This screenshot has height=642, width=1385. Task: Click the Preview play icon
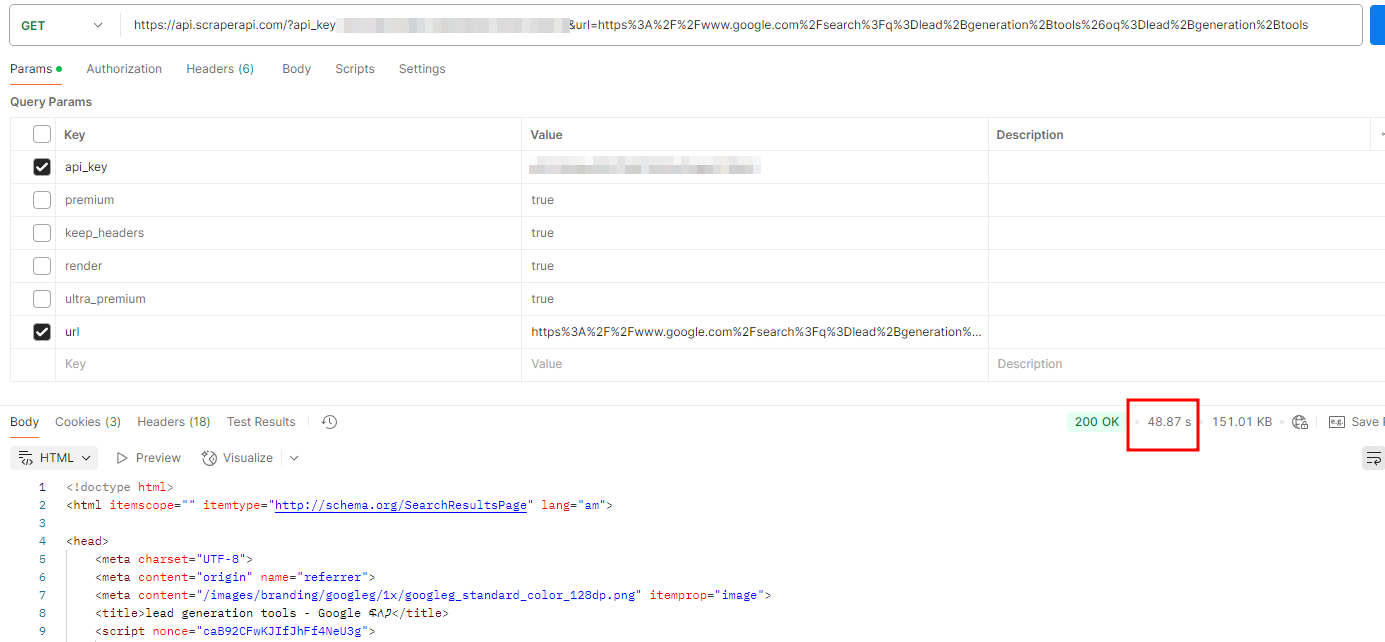click(122, 458)
